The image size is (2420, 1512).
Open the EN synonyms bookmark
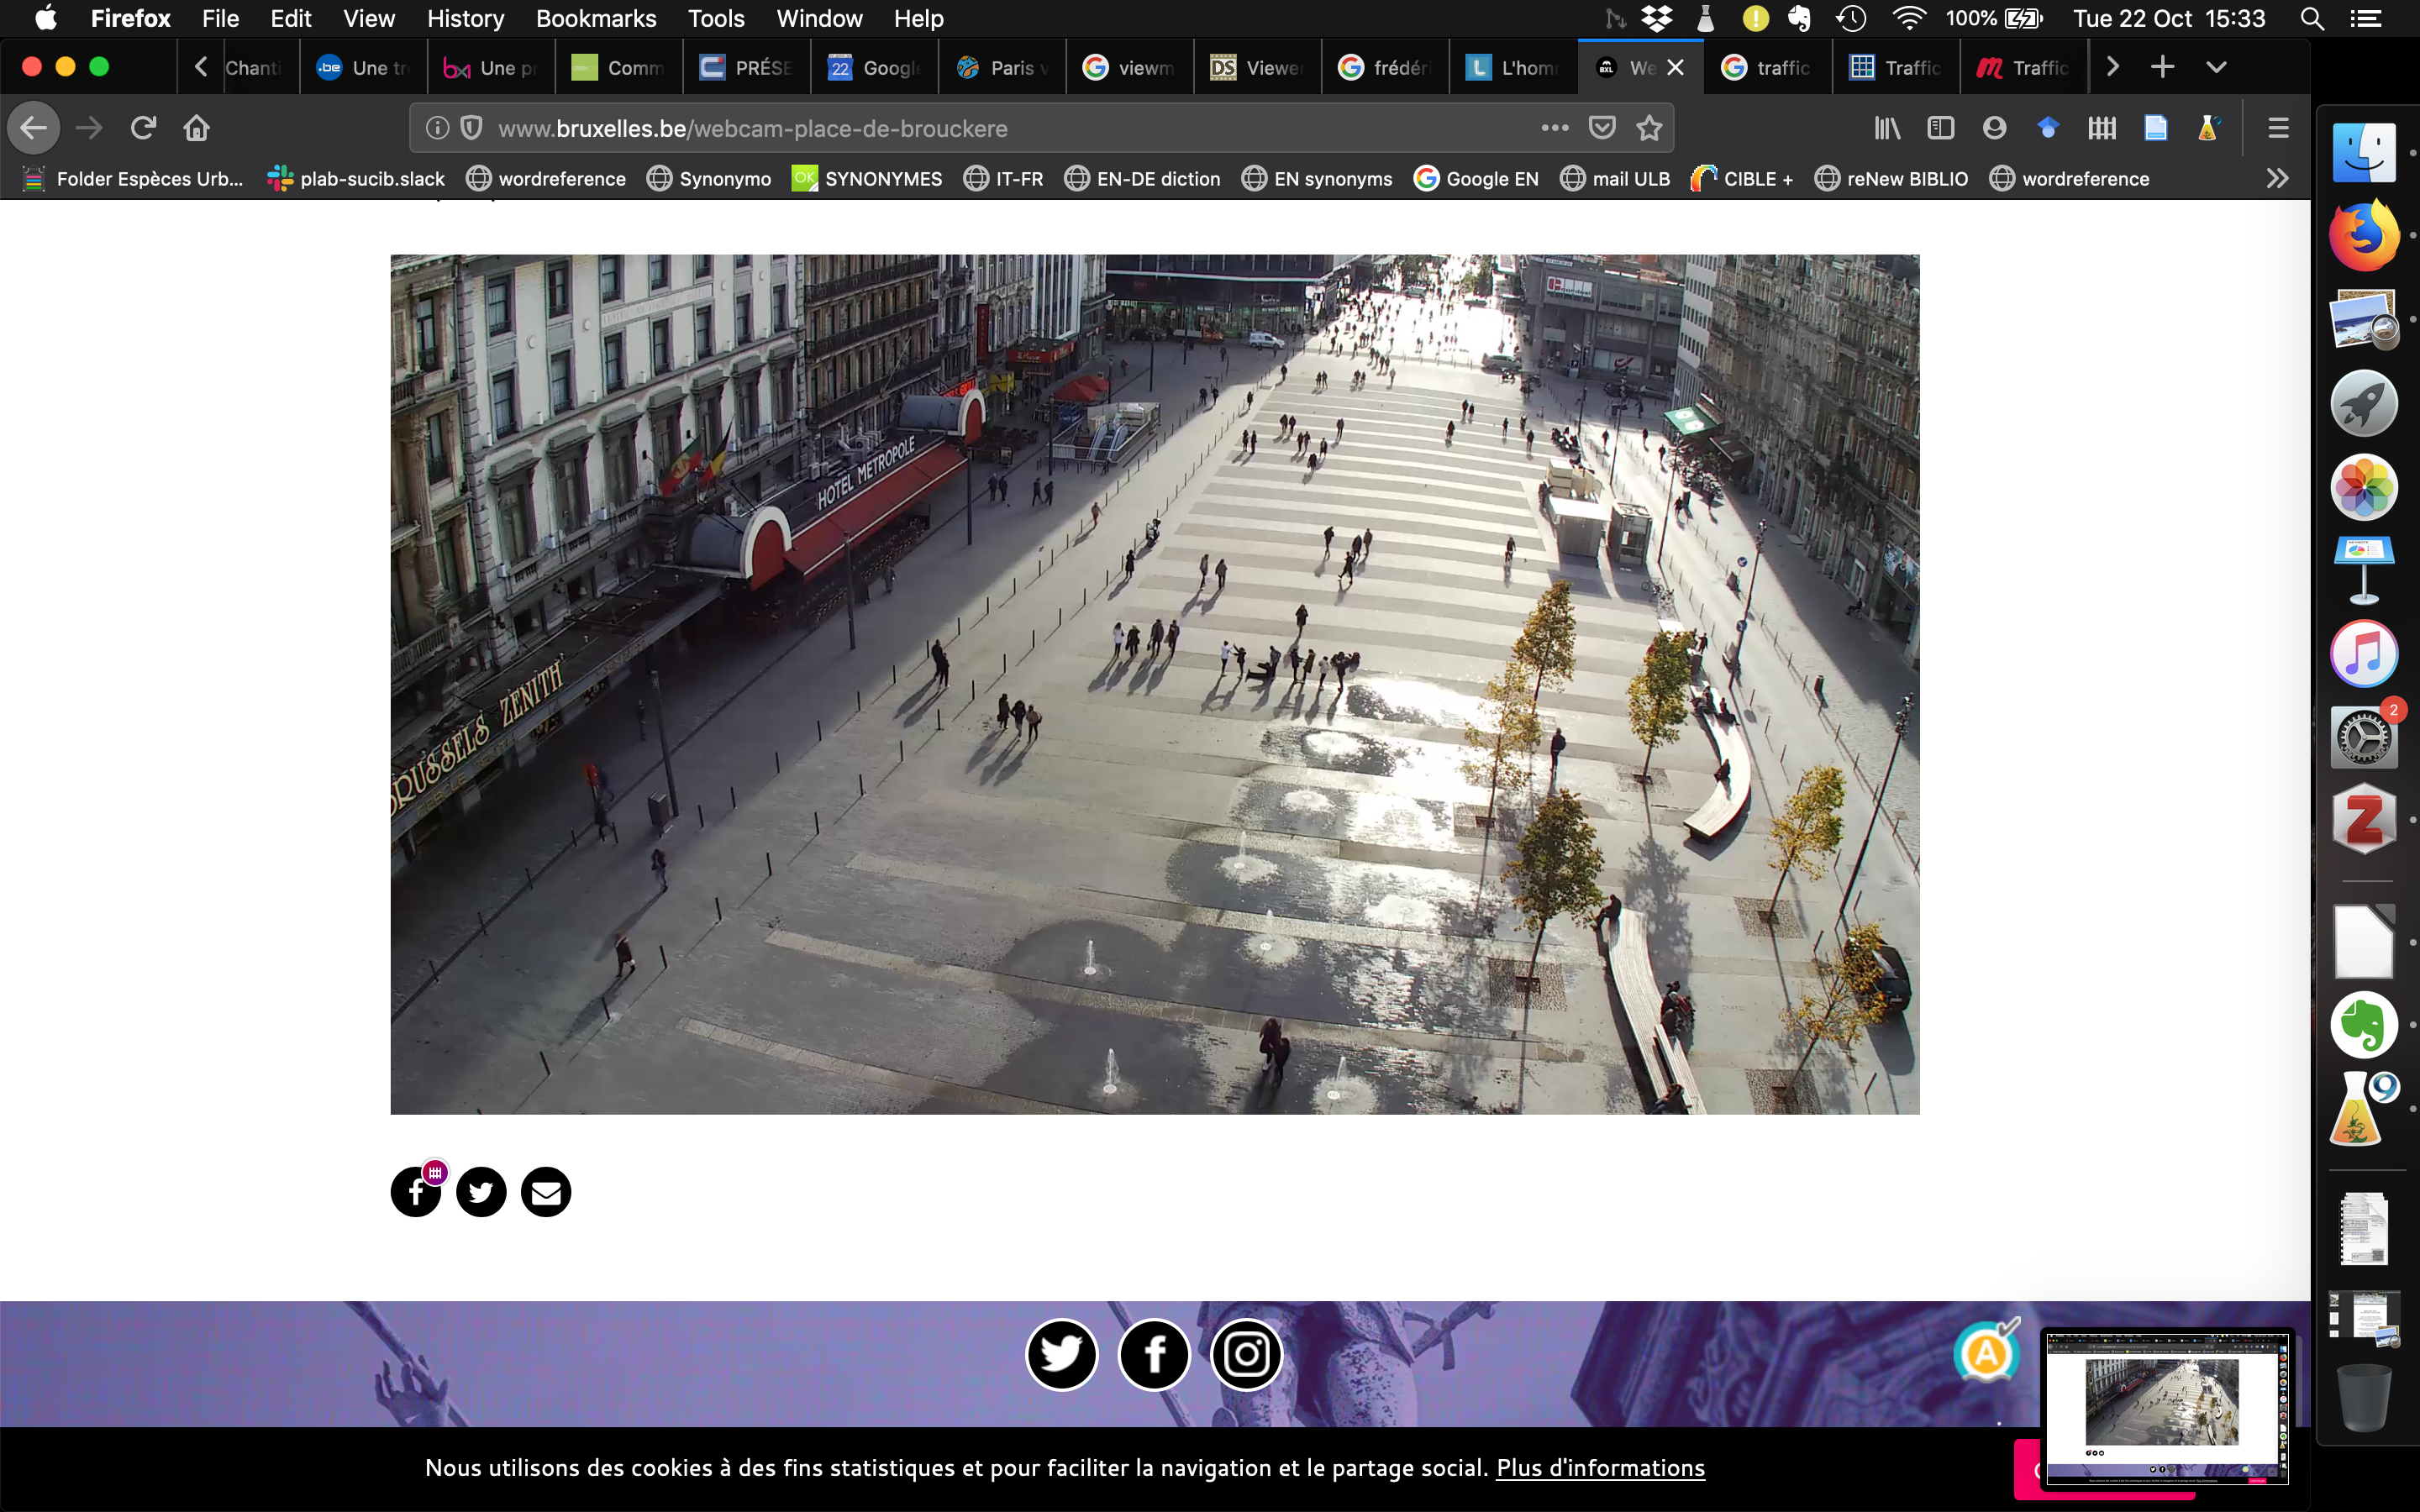pos(1317,179)
